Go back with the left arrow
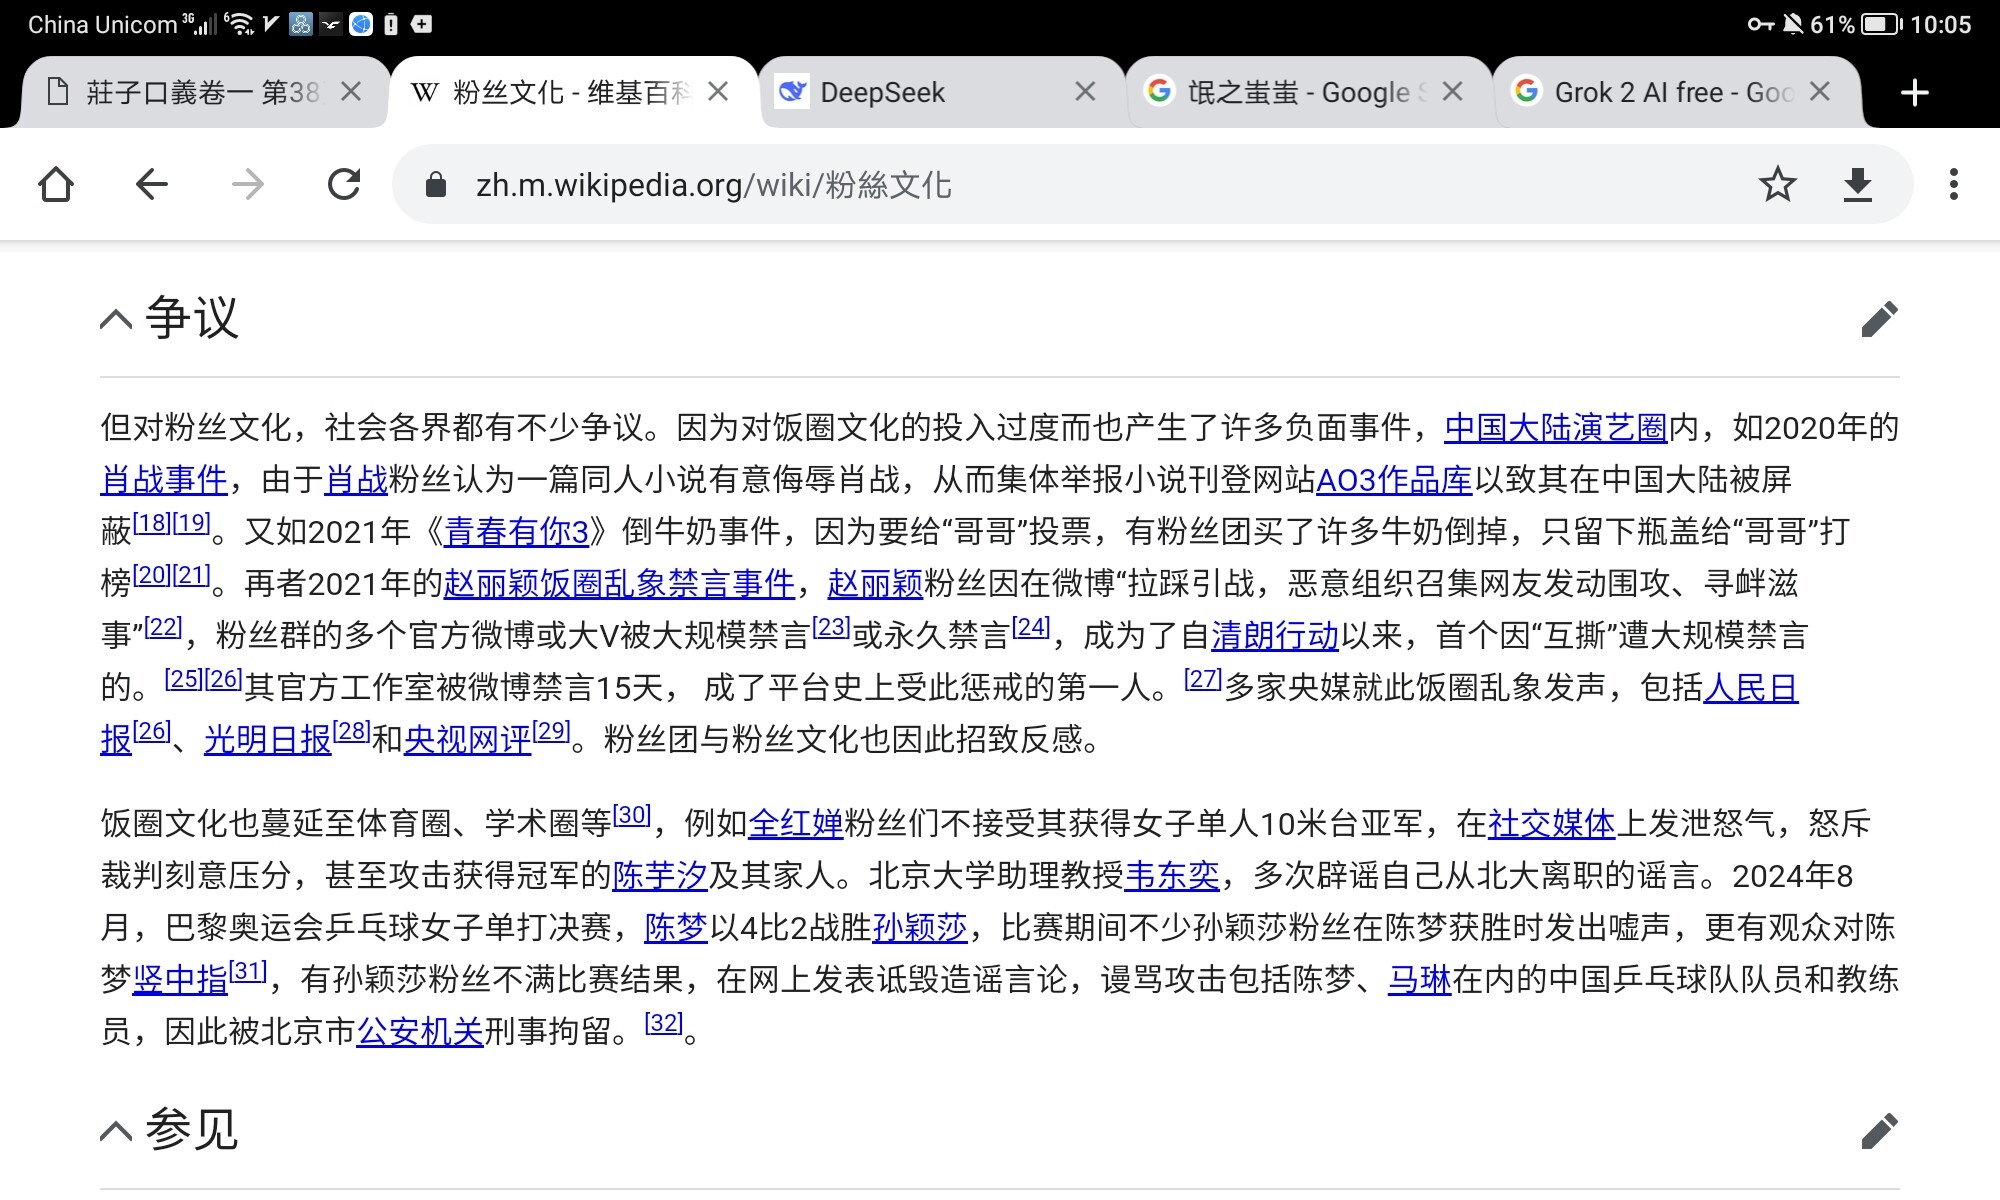 [152, 185]
